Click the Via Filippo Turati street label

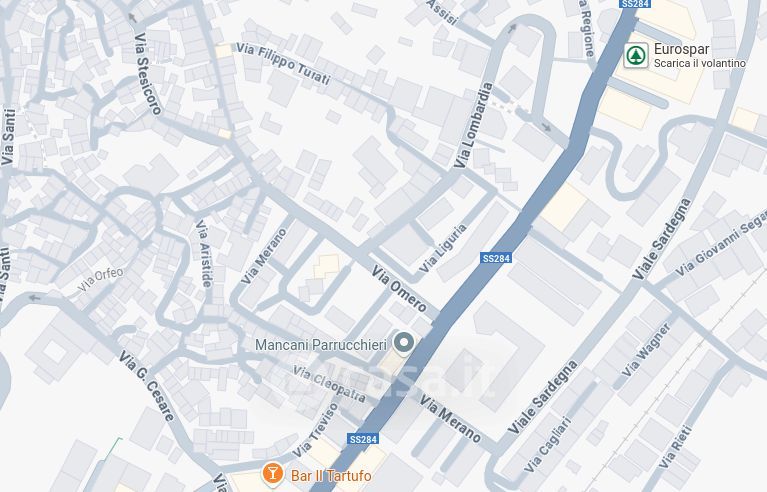click(x=284, y=64)
